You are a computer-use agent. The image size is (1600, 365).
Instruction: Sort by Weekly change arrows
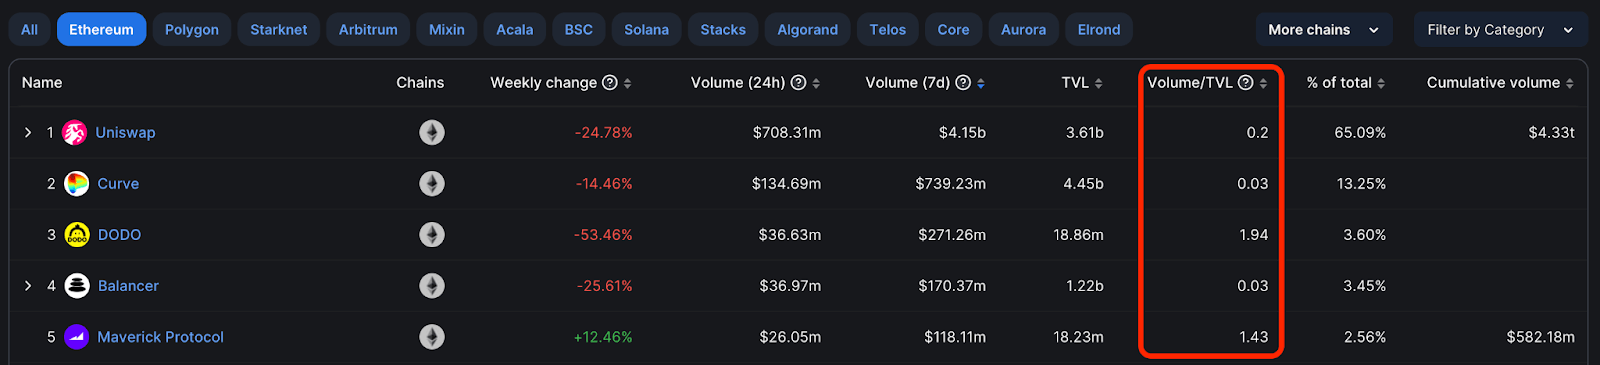pos(627,83)
